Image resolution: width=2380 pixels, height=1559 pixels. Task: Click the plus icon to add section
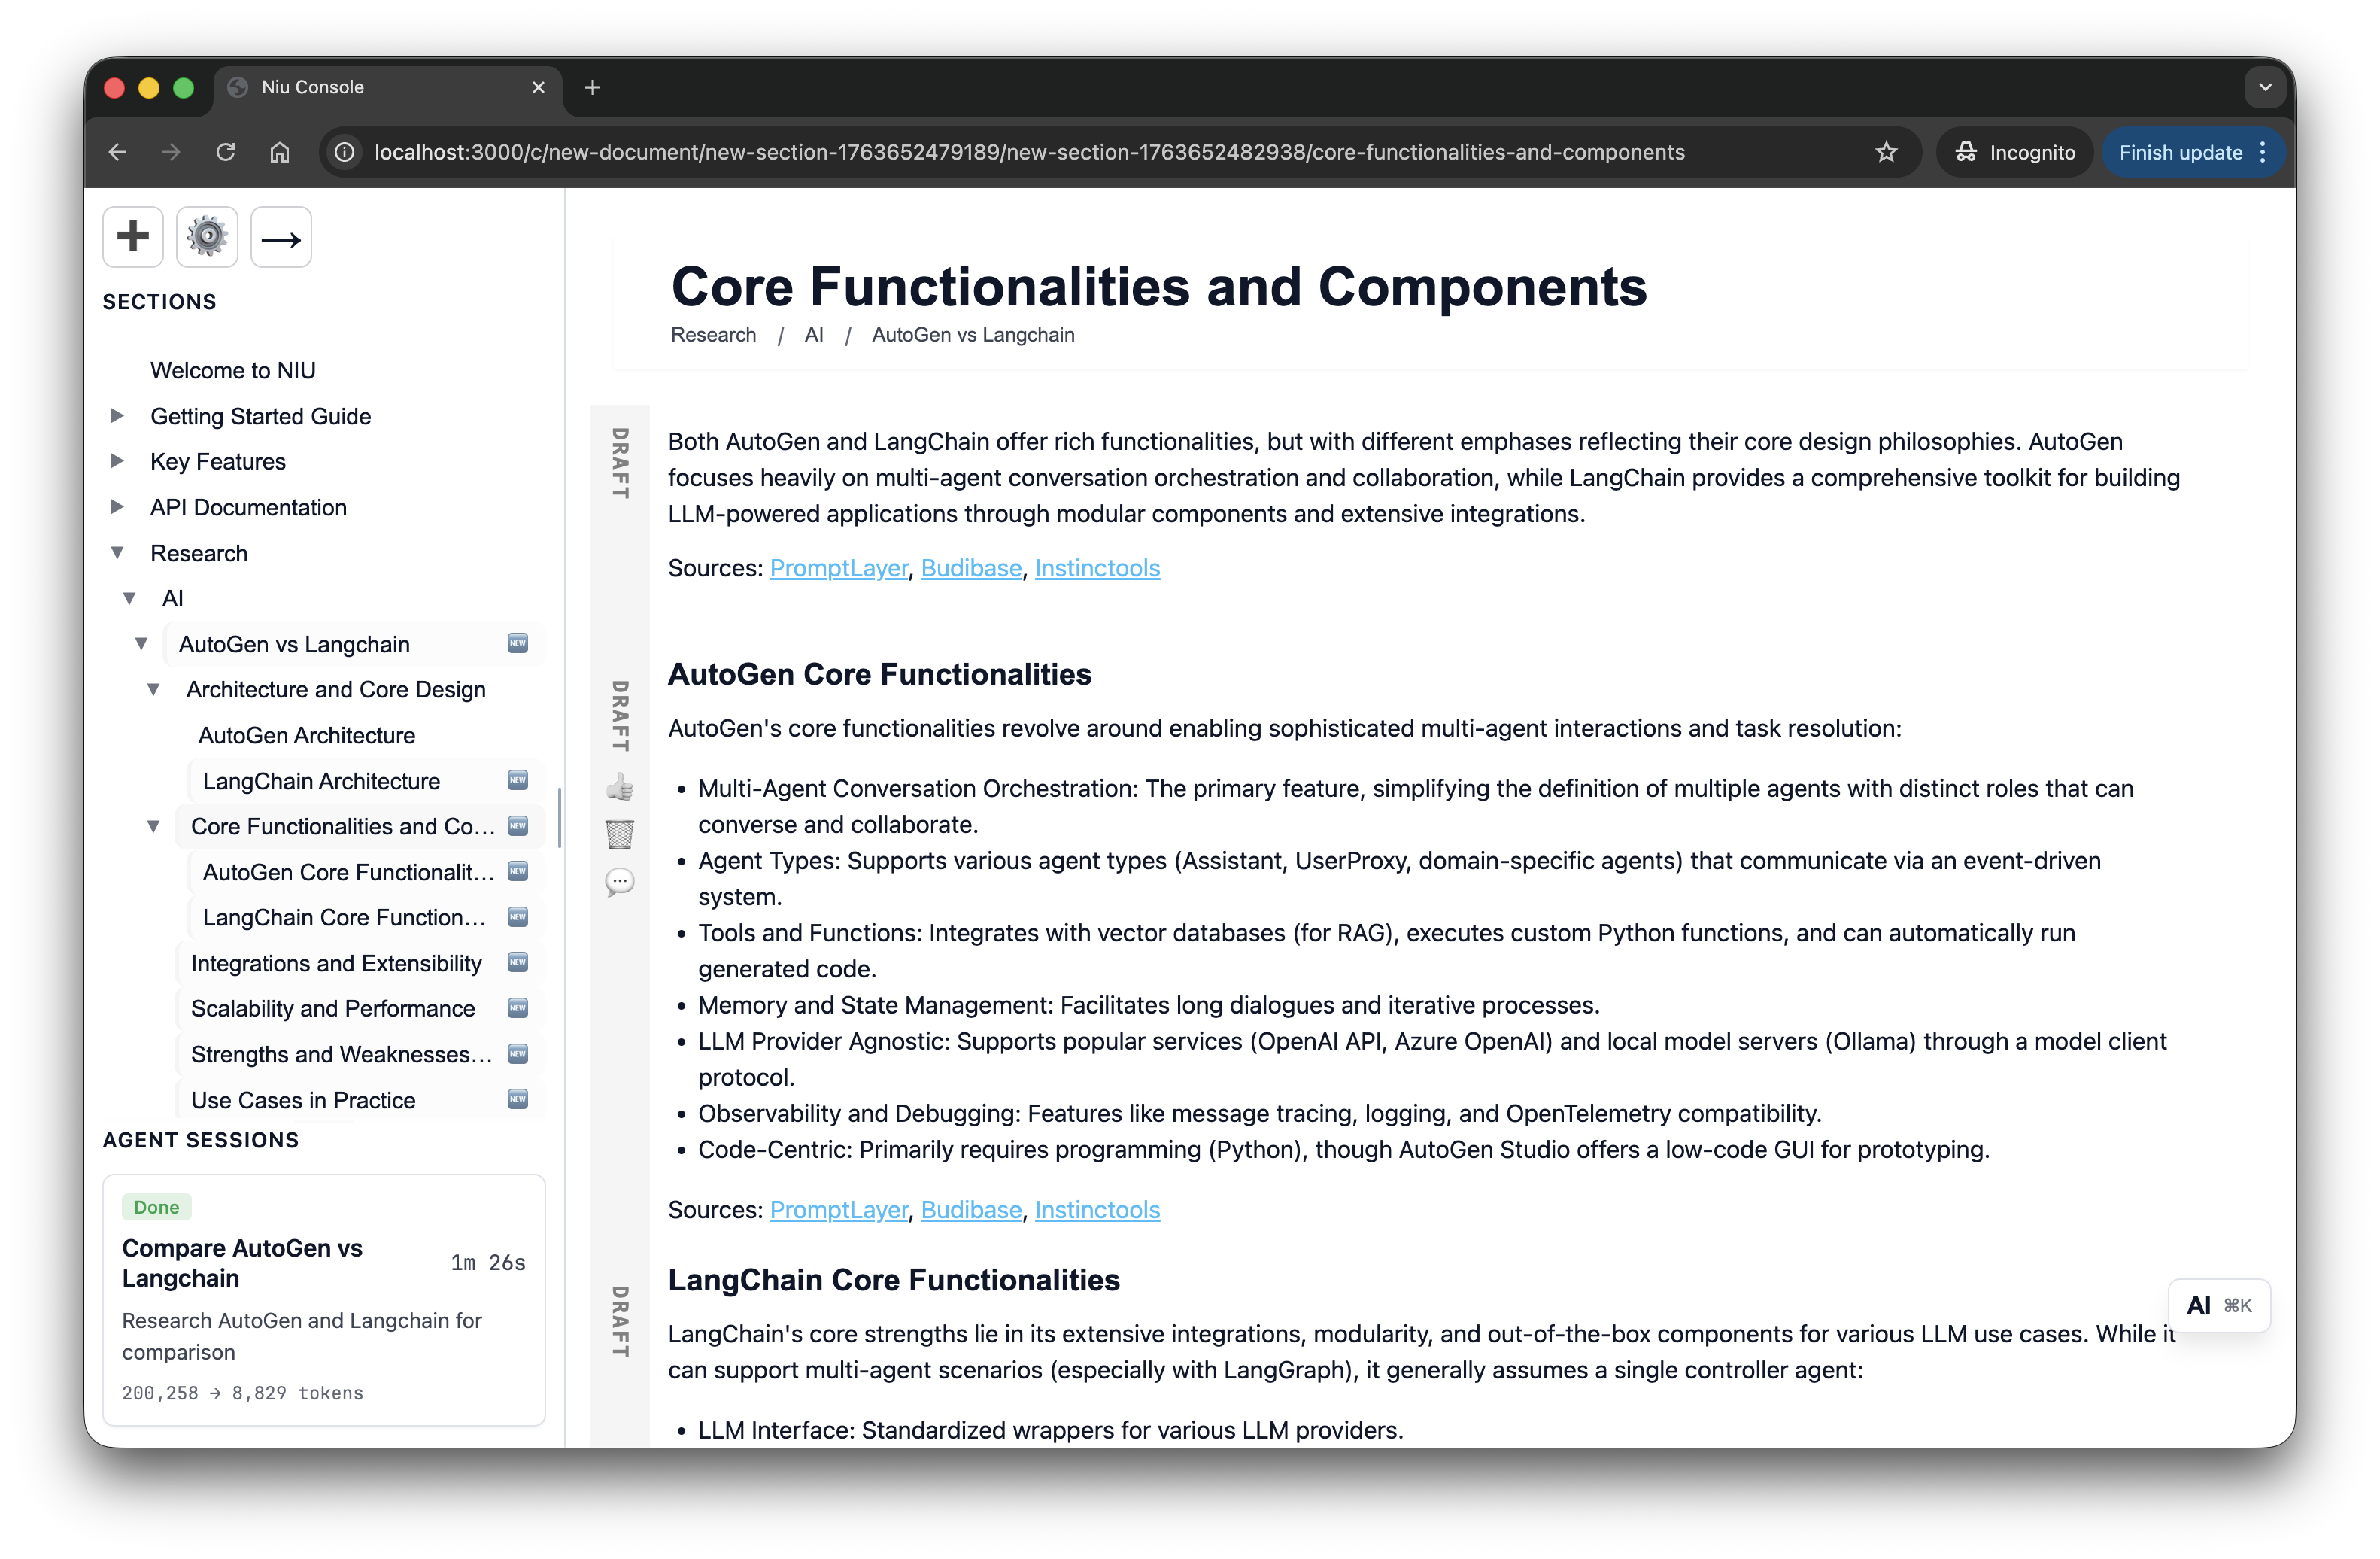[x=132, y=237]
